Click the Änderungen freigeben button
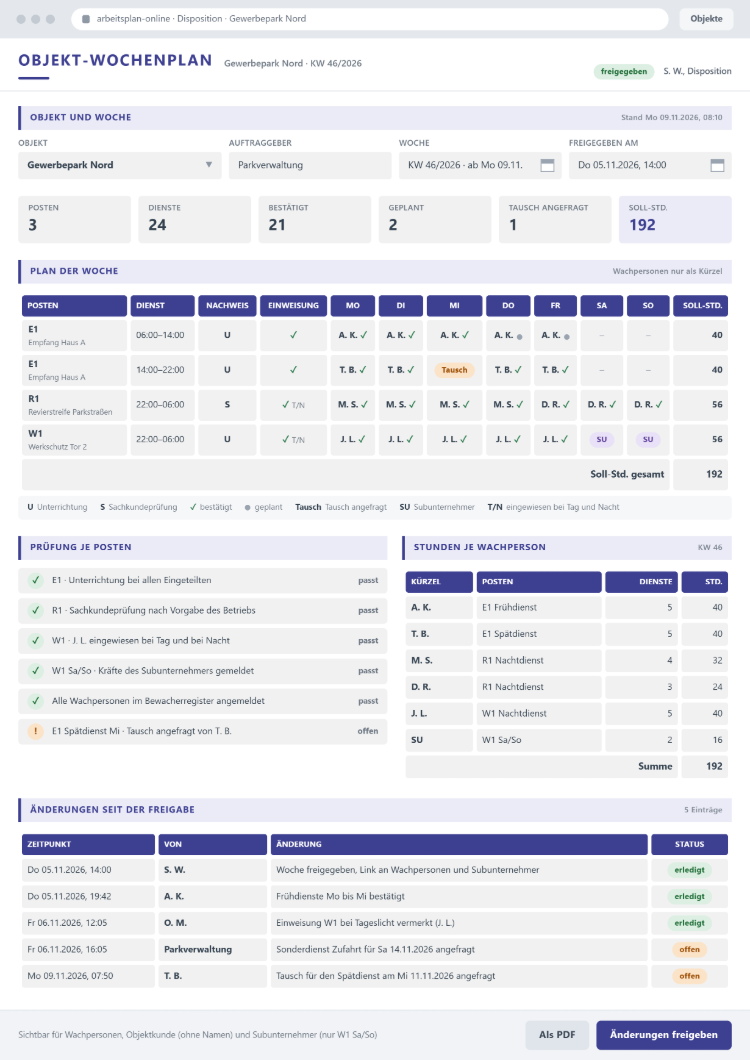750x1060 pixels. pyautogui.click(x=663, y=1035)
